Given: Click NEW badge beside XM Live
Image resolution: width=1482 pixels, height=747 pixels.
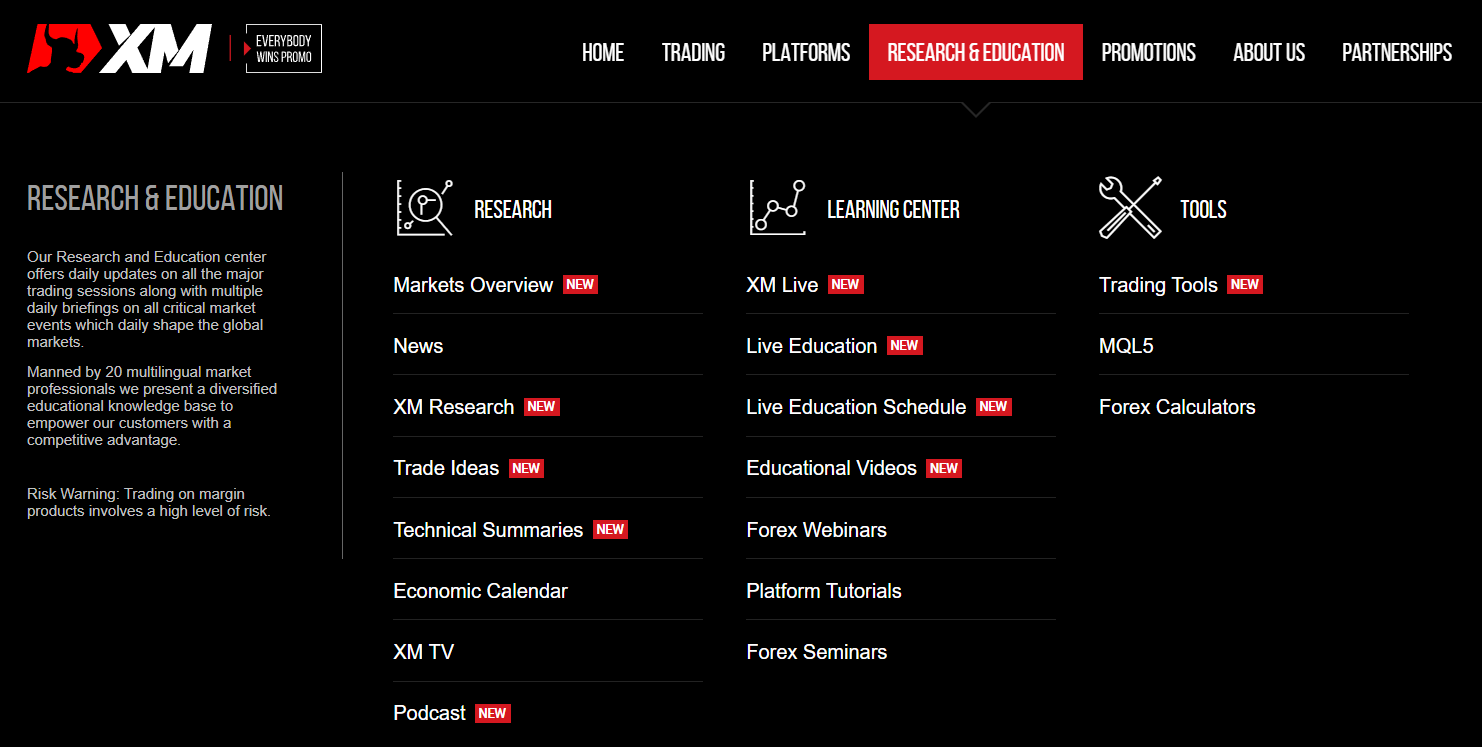Looking at the screenshot, I should point(845,285).
